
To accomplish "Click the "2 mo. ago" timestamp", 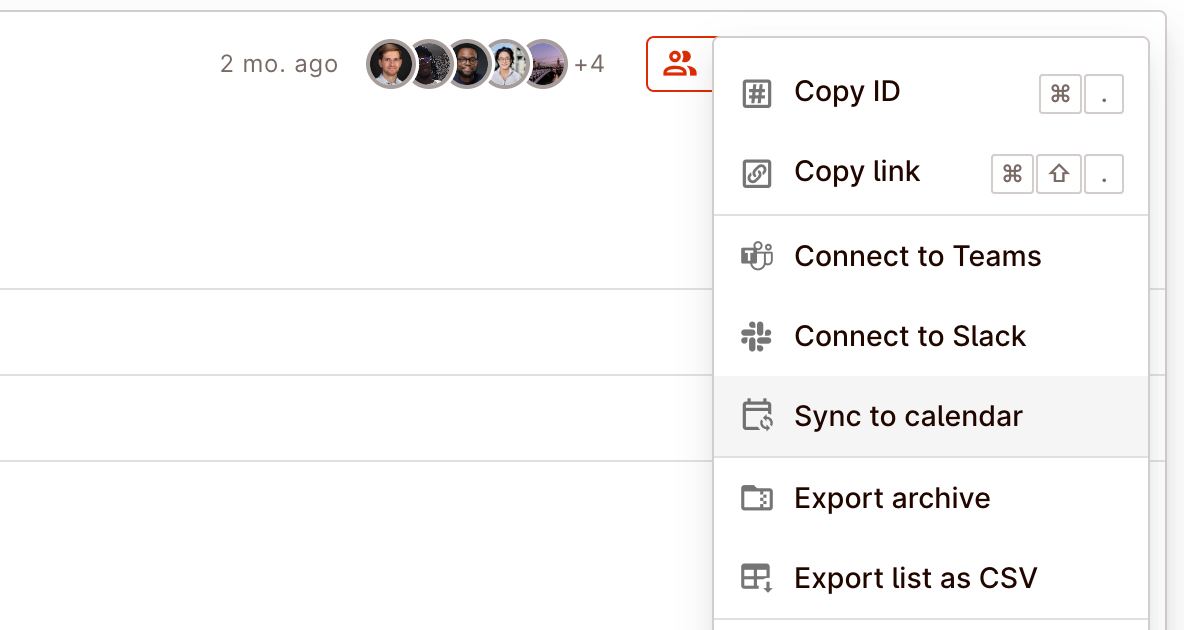I will click(279, 65).
